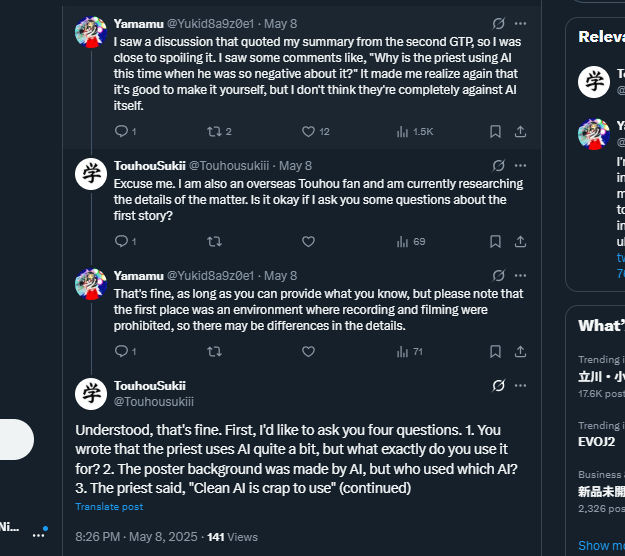Open TouhouSukii avatar on the main post
Screen dimensions: 625x556
(x=91, y=394)
